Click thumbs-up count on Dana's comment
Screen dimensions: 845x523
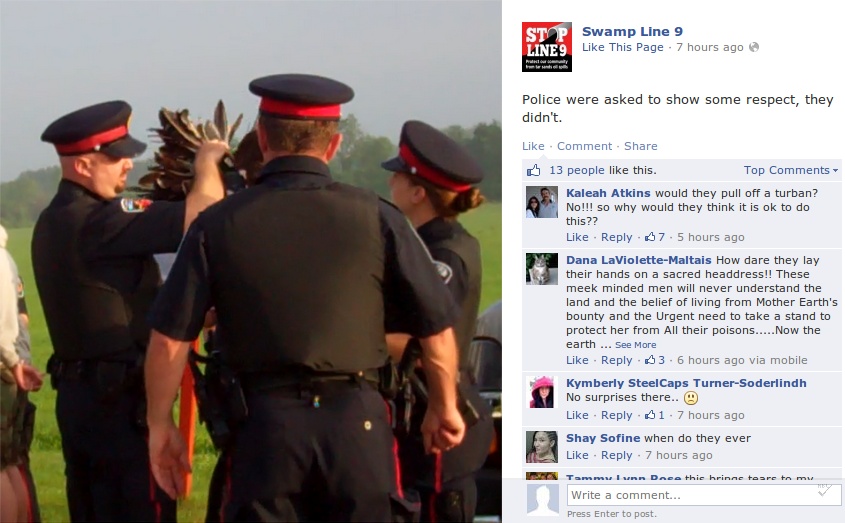pyautogui.click(x=655, y=360)
